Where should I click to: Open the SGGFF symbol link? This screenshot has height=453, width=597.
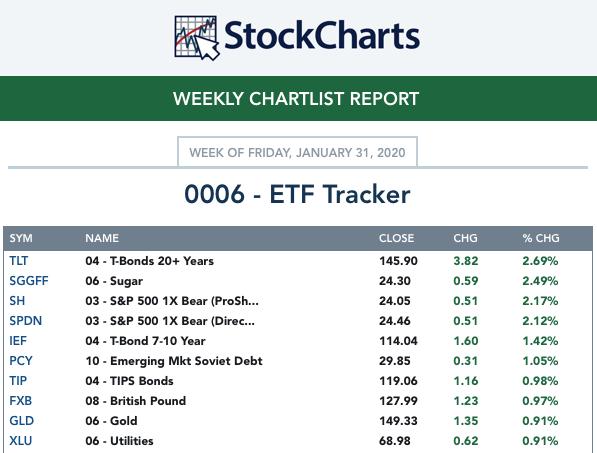29,281
